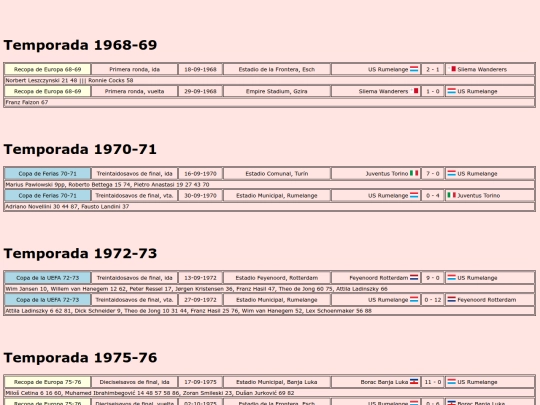Click Copa de la UEFA 72-73 cell, vta. row
540x405 pixels.
pyautogui.click(x=48, y=300)
